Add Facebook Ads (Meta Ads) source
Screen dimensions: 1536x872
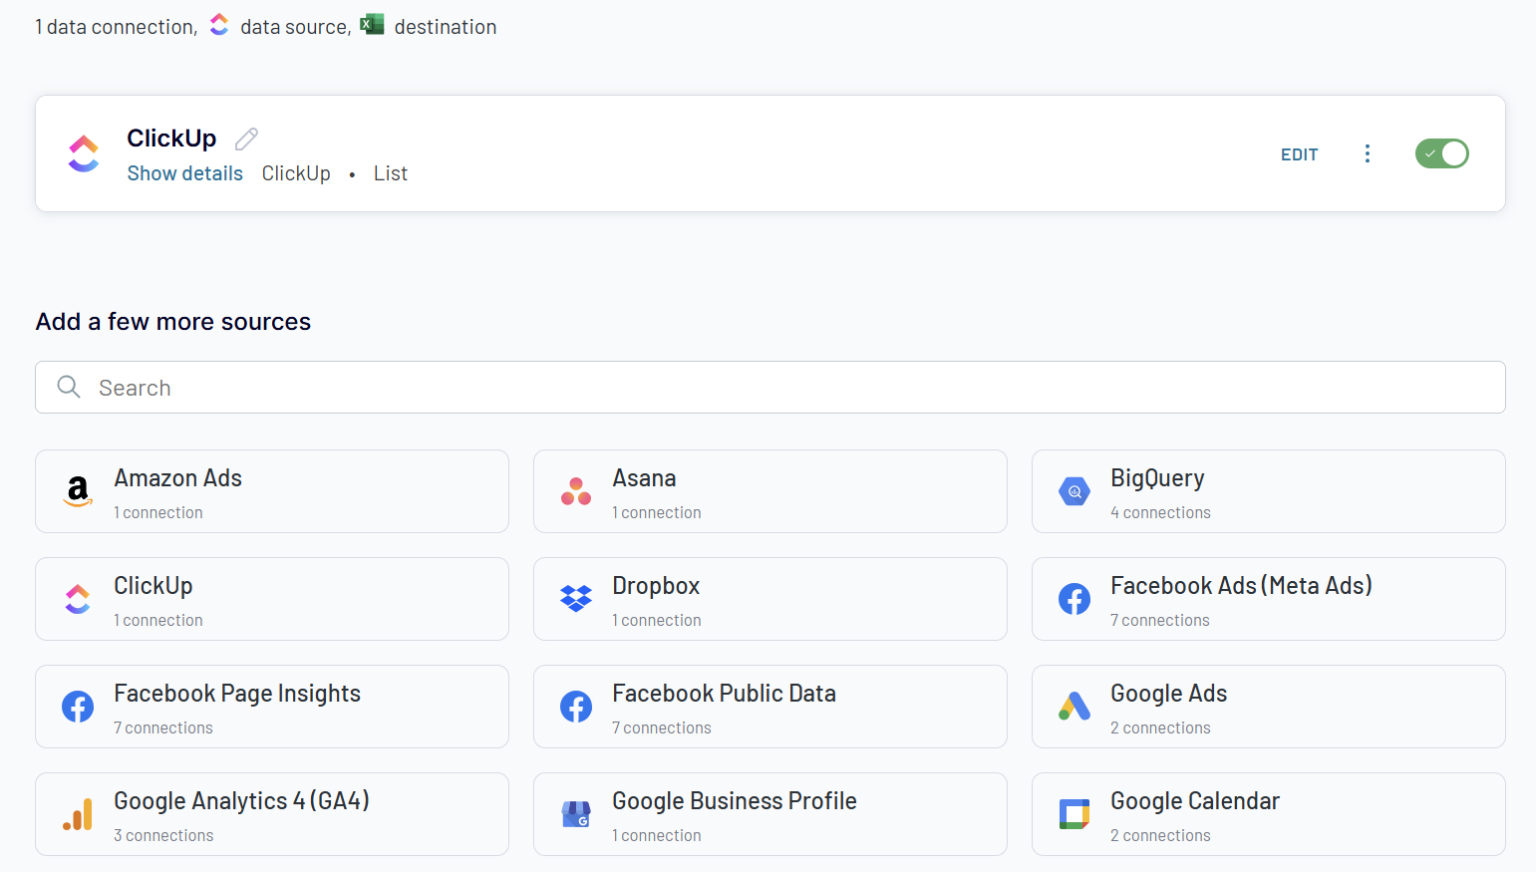(1268, 599)
